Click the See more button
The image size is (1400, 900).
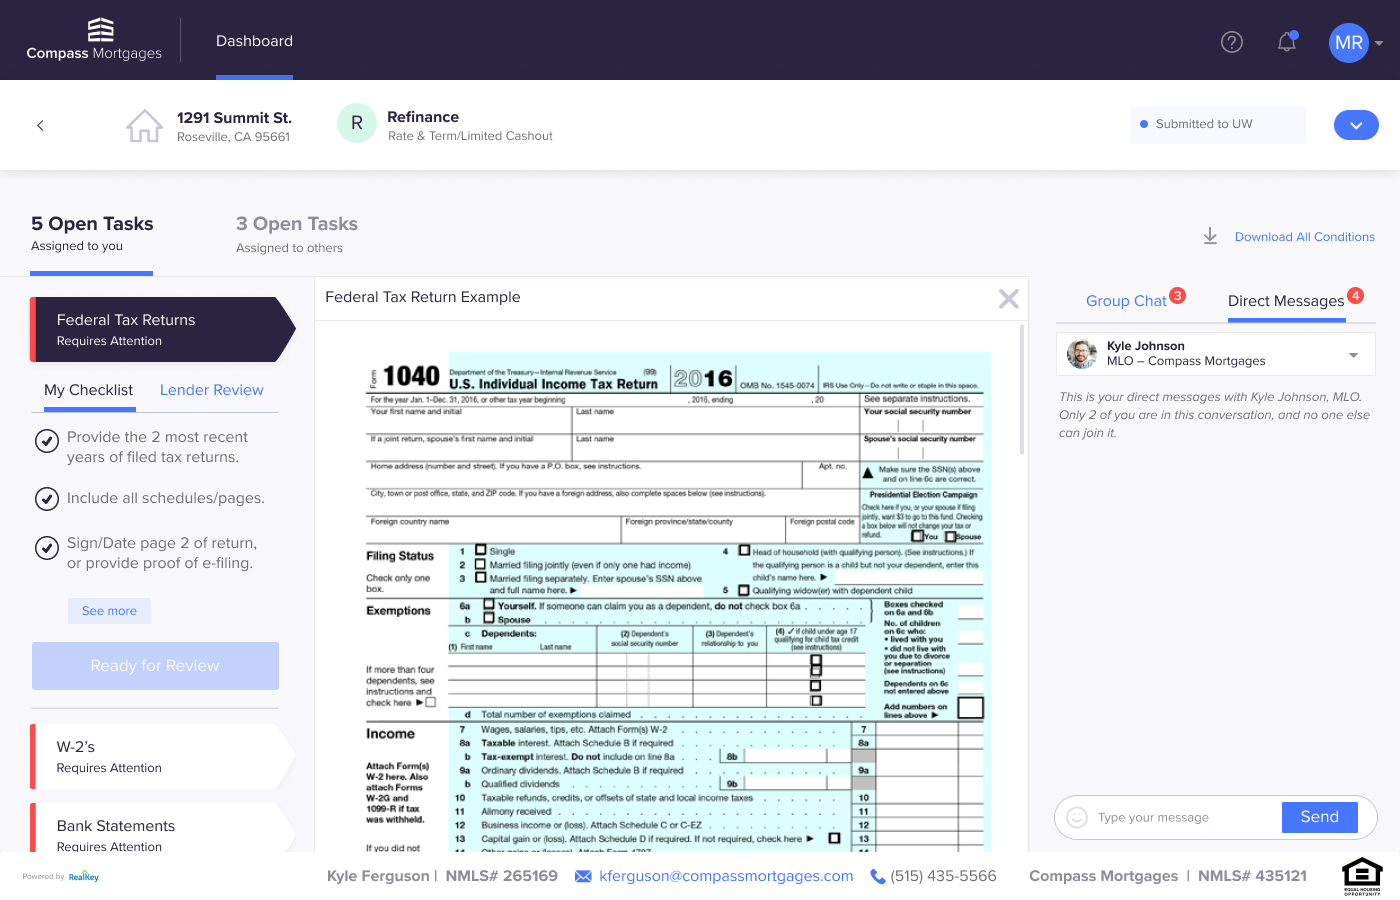coord(109,611)
